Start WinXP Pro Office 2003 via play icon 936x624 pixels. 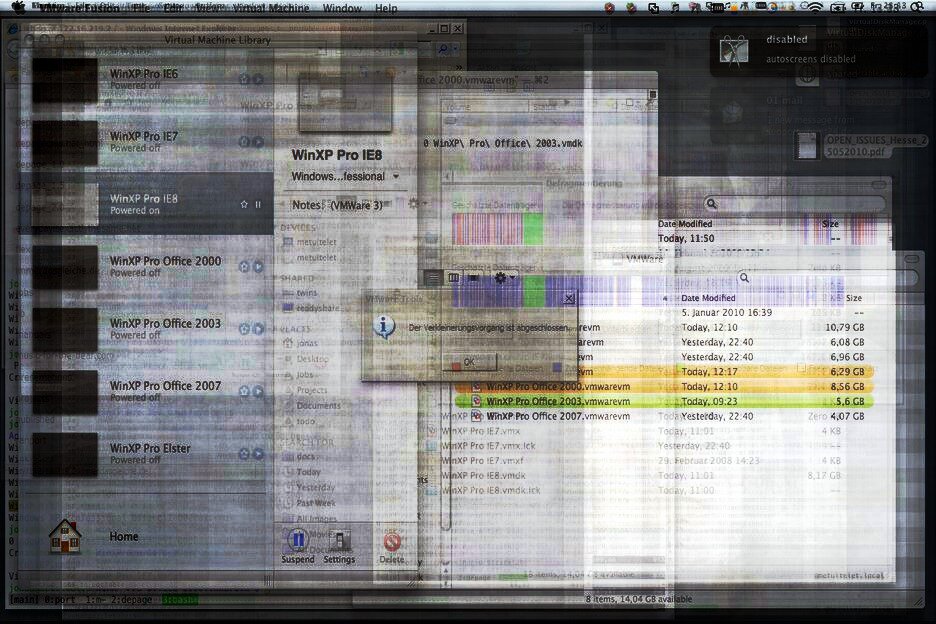point(258,329)
